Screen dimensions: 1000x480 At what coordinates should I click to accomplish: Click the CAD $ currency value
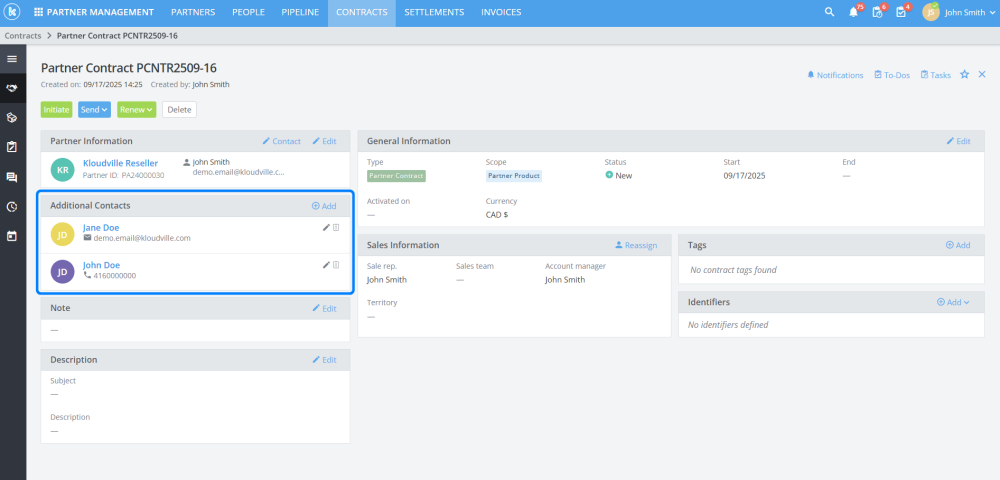(x=497, y=215)
